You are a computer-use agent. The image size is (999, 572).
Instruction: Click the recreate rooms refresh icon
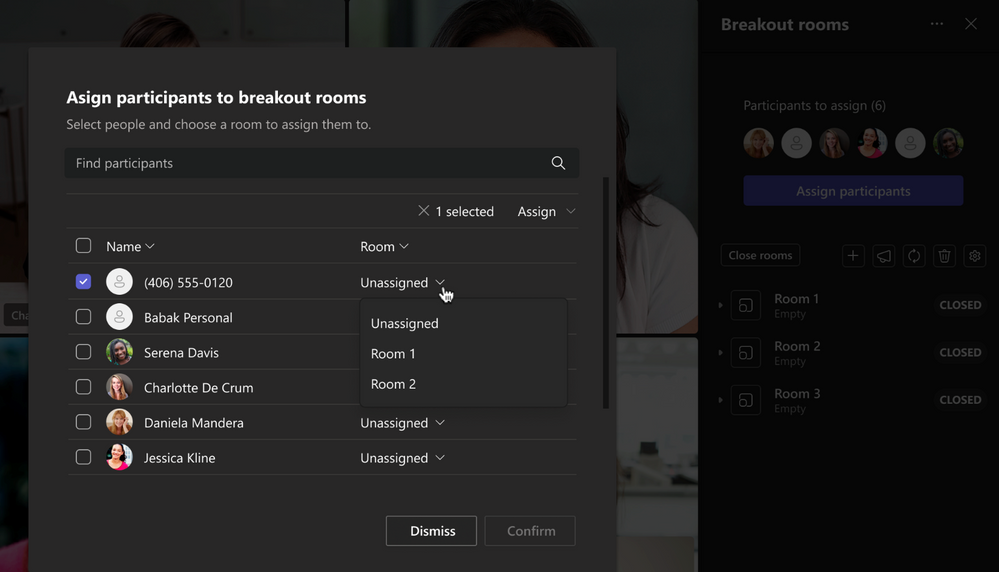point(914,256)
